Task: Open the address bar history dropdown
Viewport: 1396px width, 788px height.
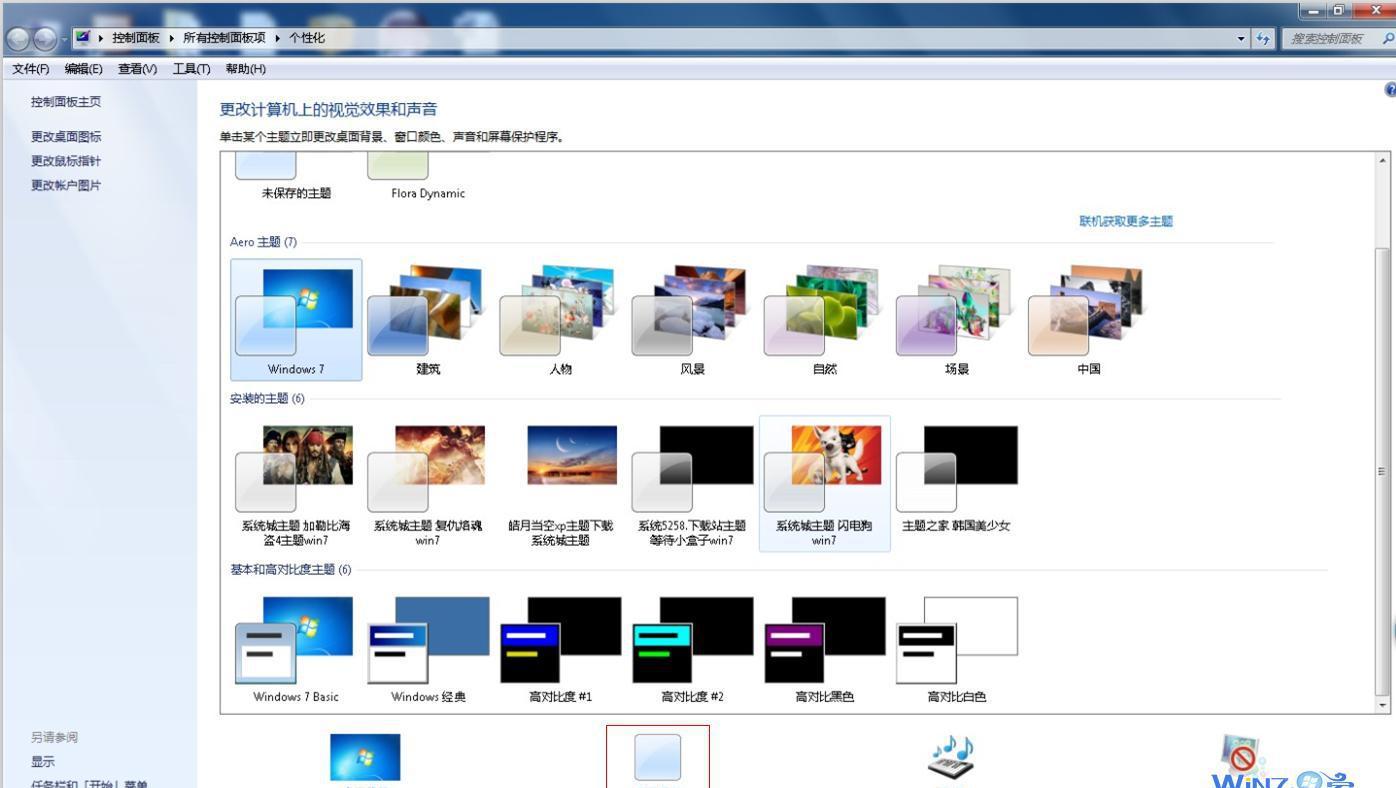Action: (x=1242, y=38)
